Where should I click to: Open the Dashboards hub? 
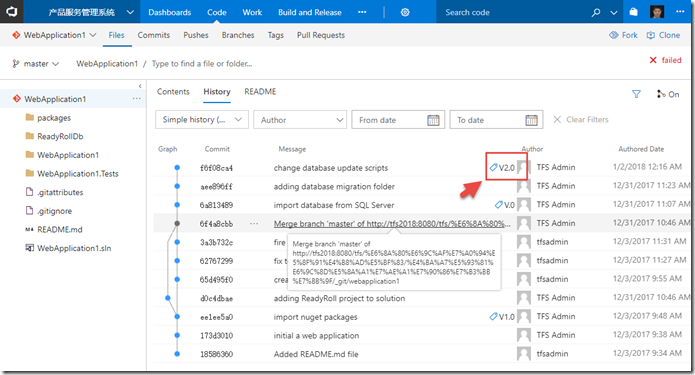[x=170, y=12]
